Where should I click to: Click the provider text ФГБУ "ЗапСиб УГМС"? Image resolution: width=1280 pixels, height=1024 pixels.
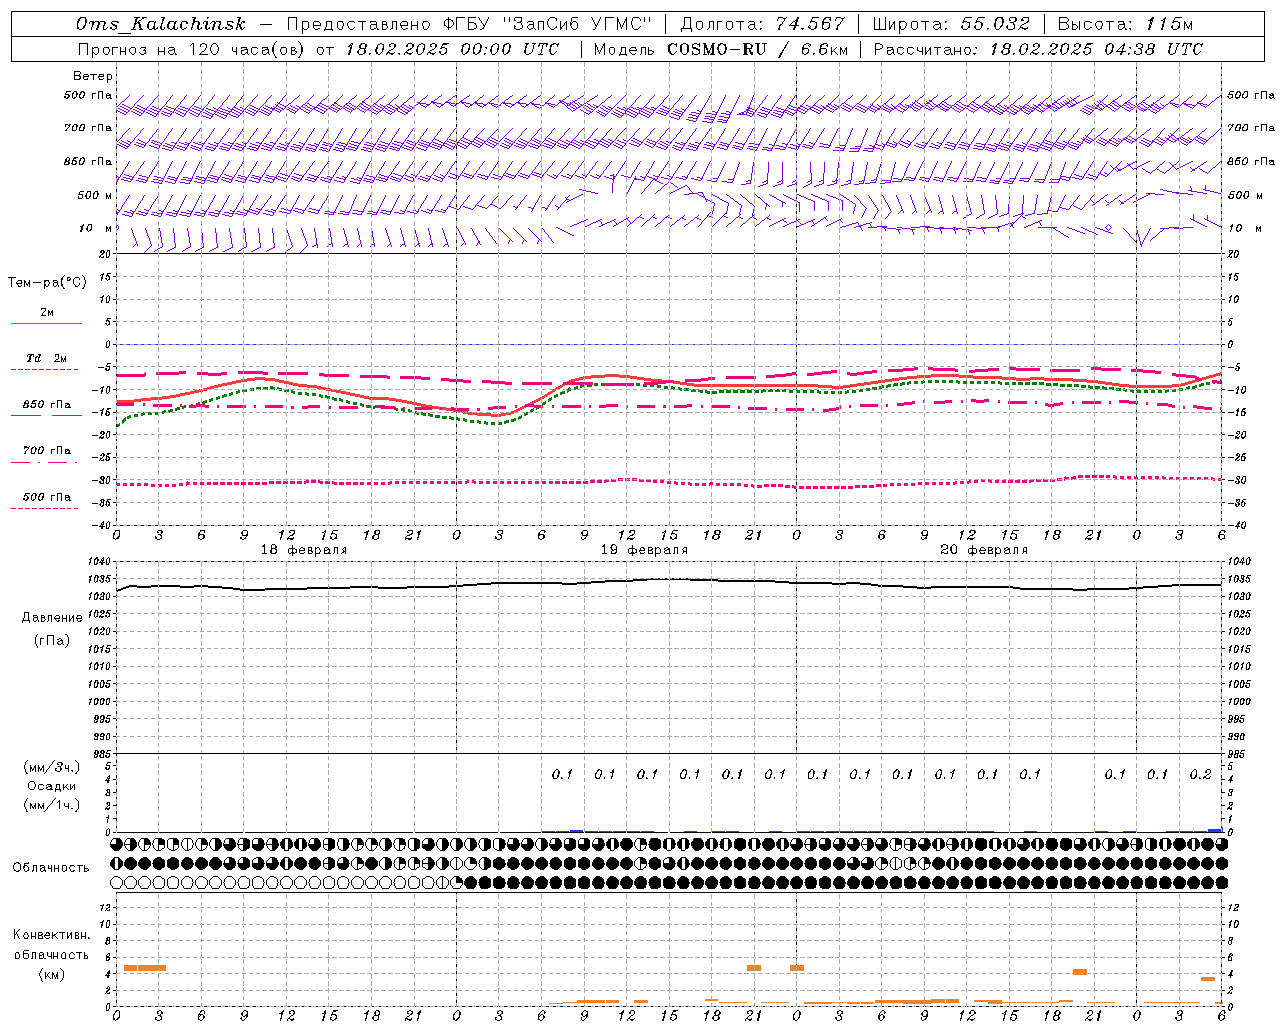pos(547,24)
